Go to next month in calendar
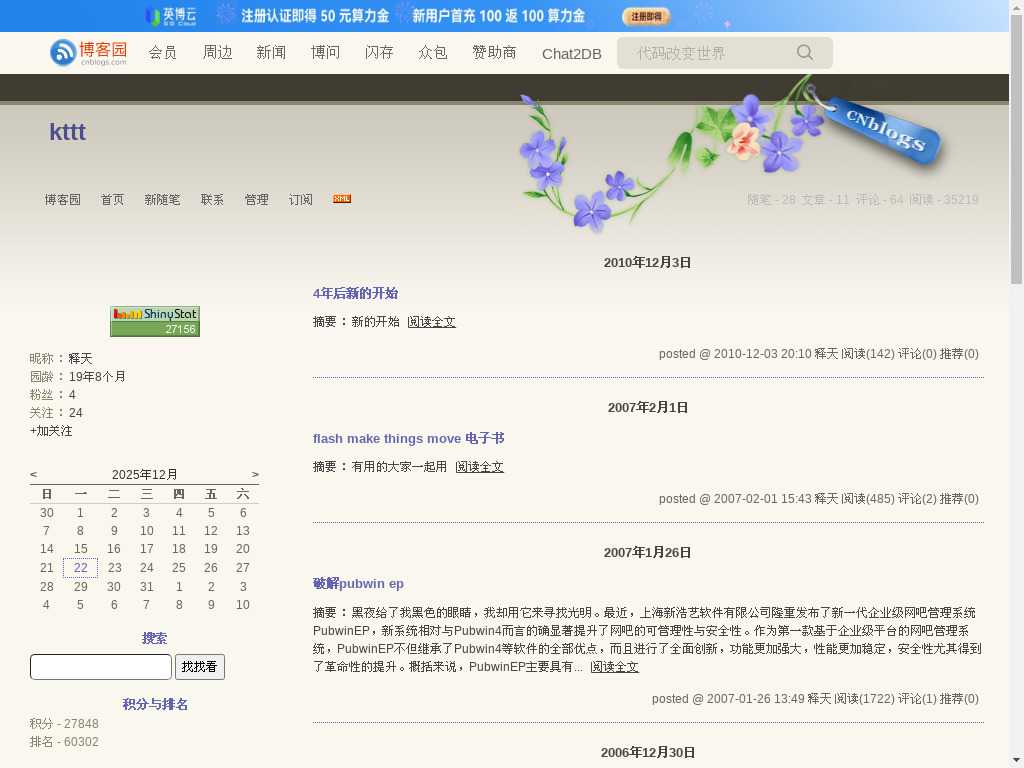 (x=255, y=475)
